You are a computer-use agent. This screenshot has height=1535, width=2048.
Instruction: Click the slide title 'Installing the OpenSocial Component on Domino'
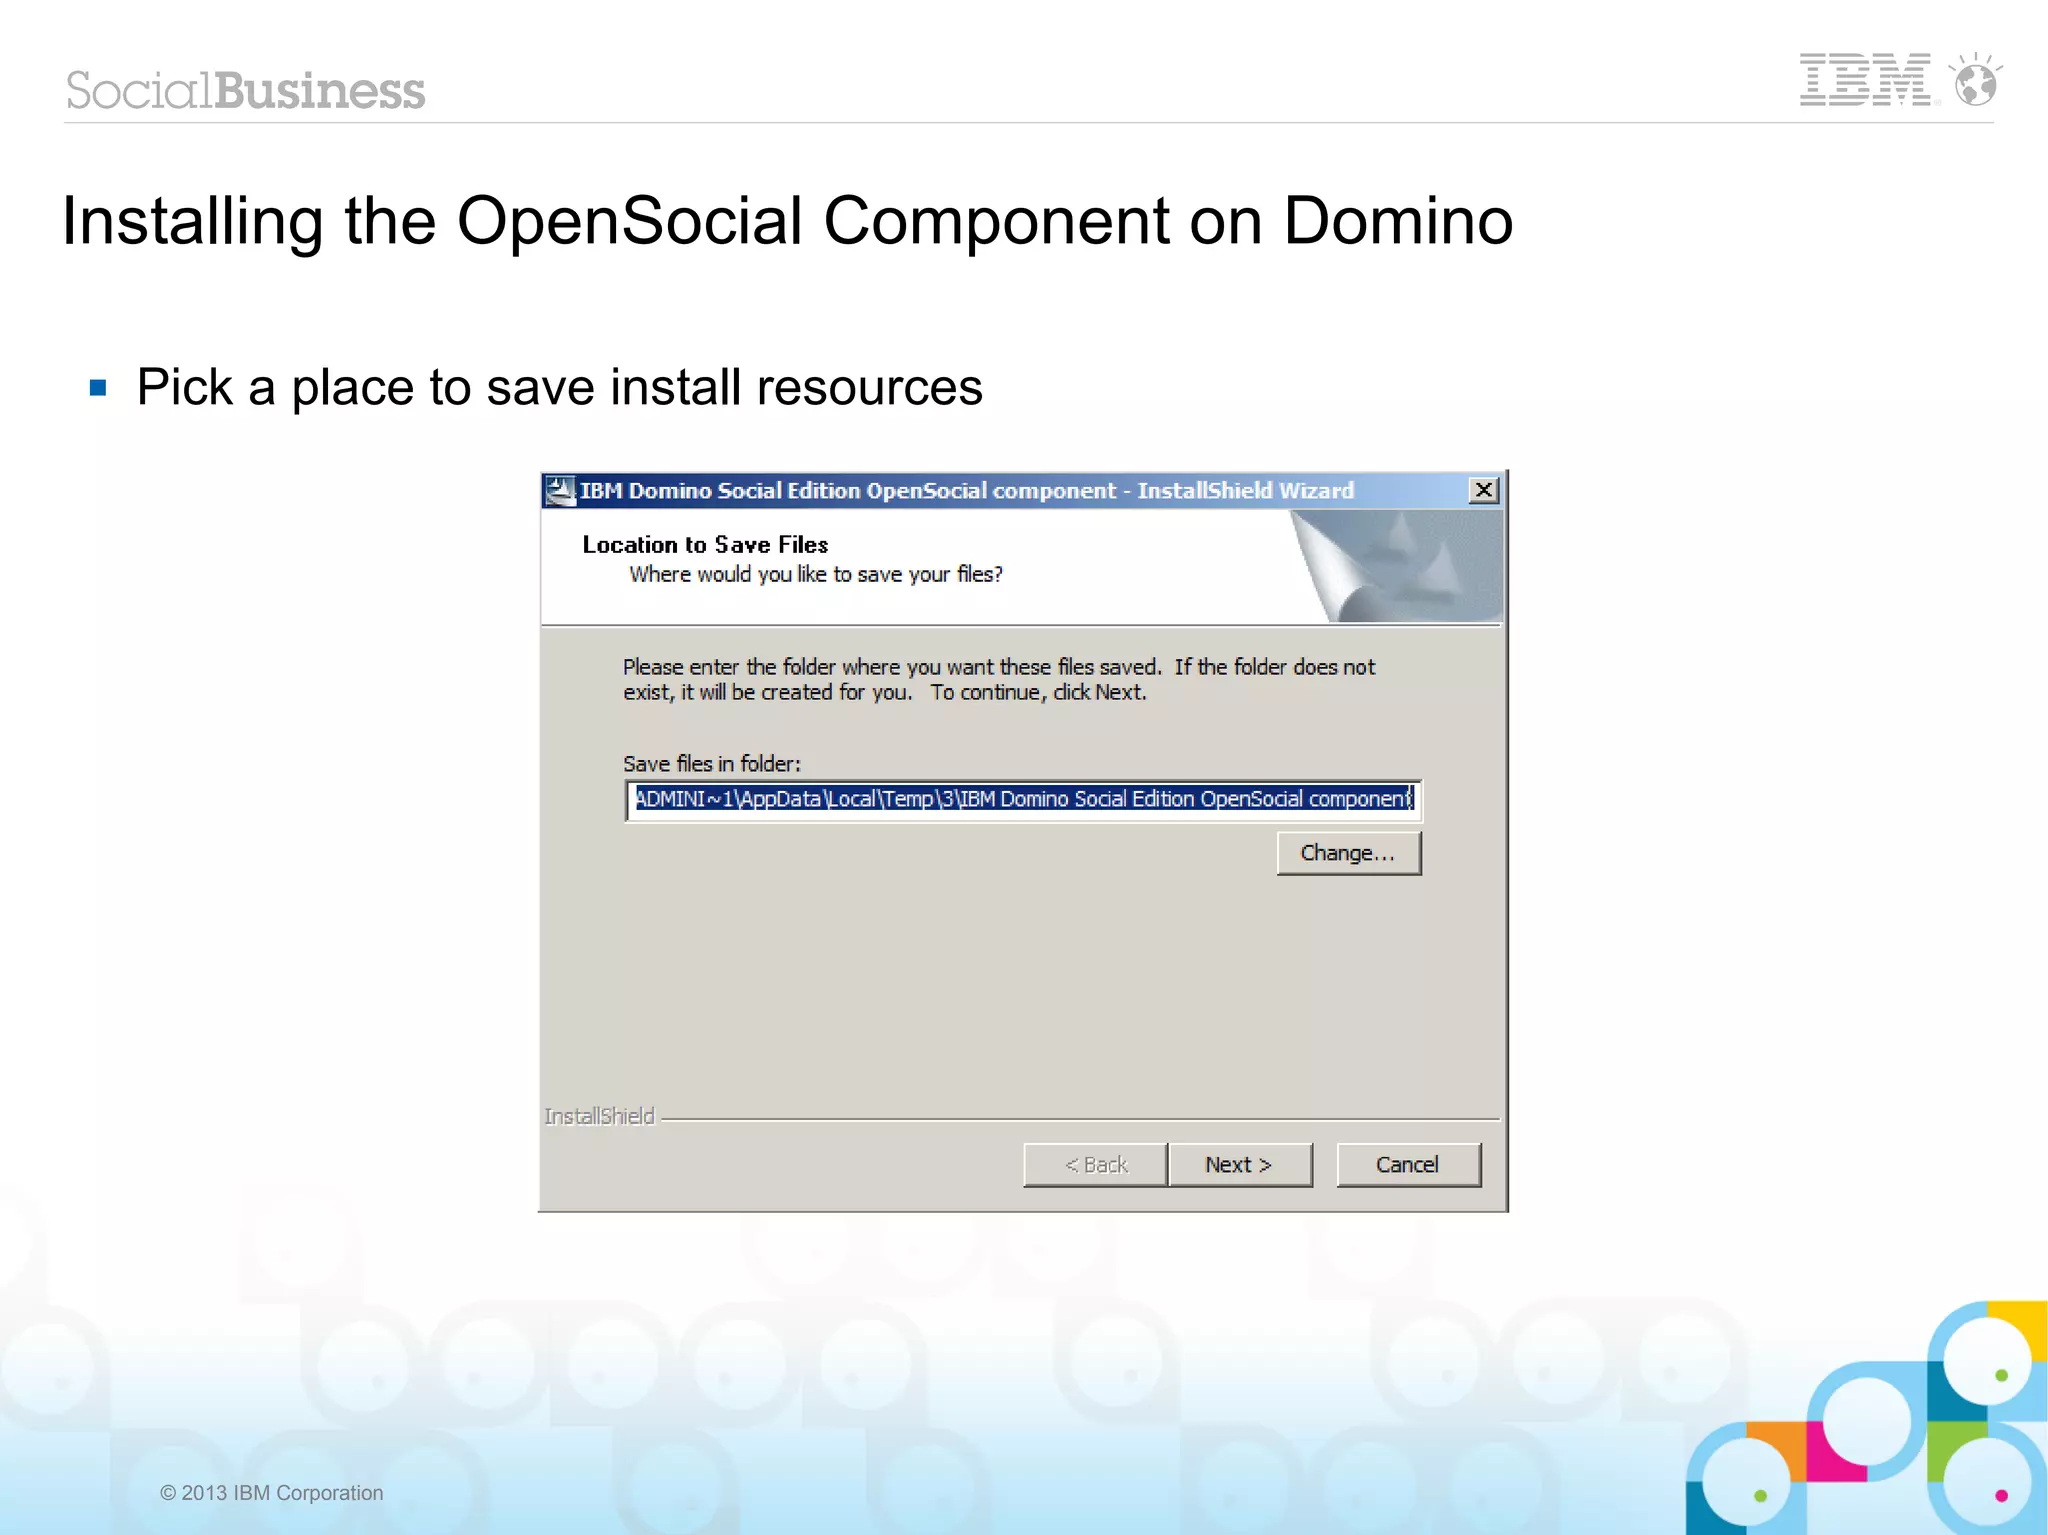click(x=788, y=220)
